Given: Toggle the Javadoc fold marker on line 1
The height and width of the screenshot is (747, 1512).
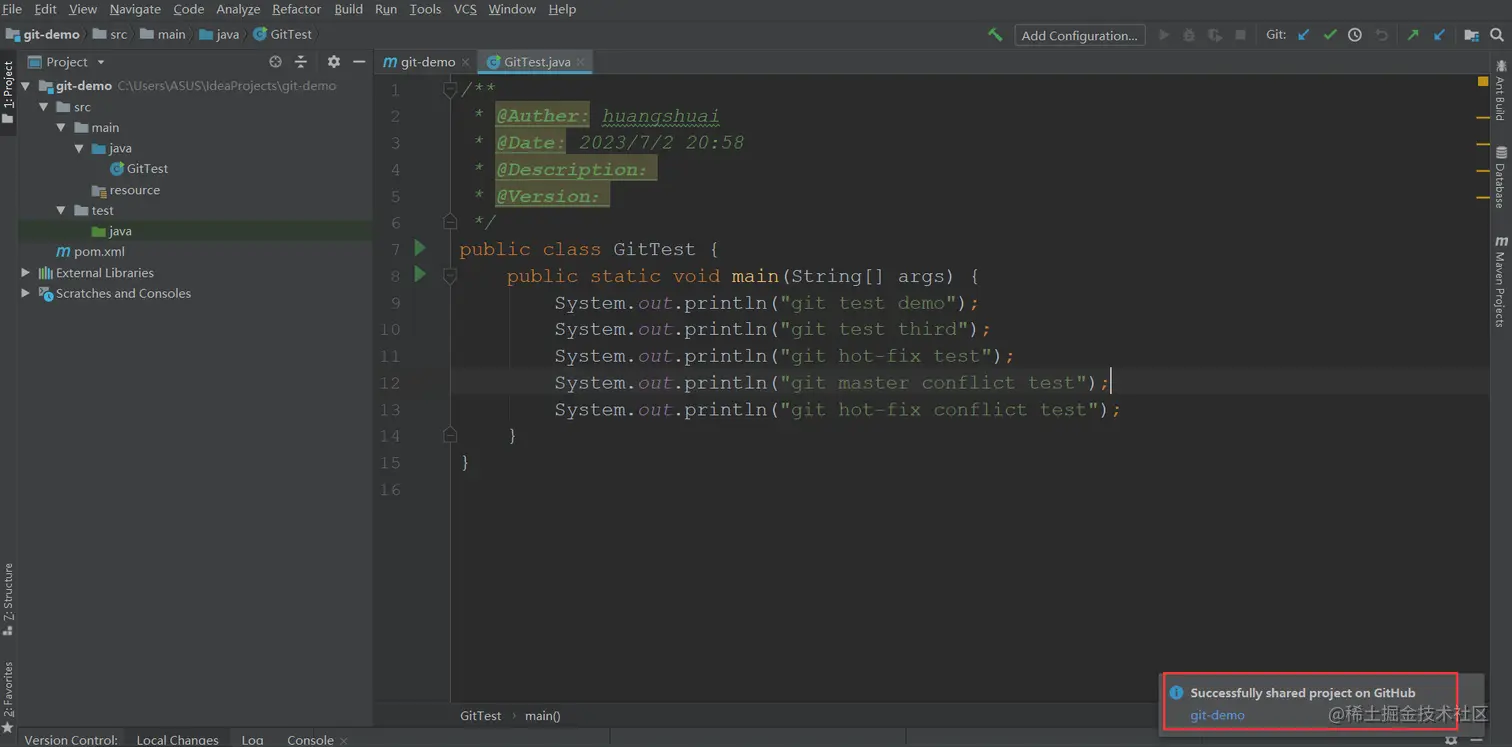Looking at the screenshot, I should [450, 90].
